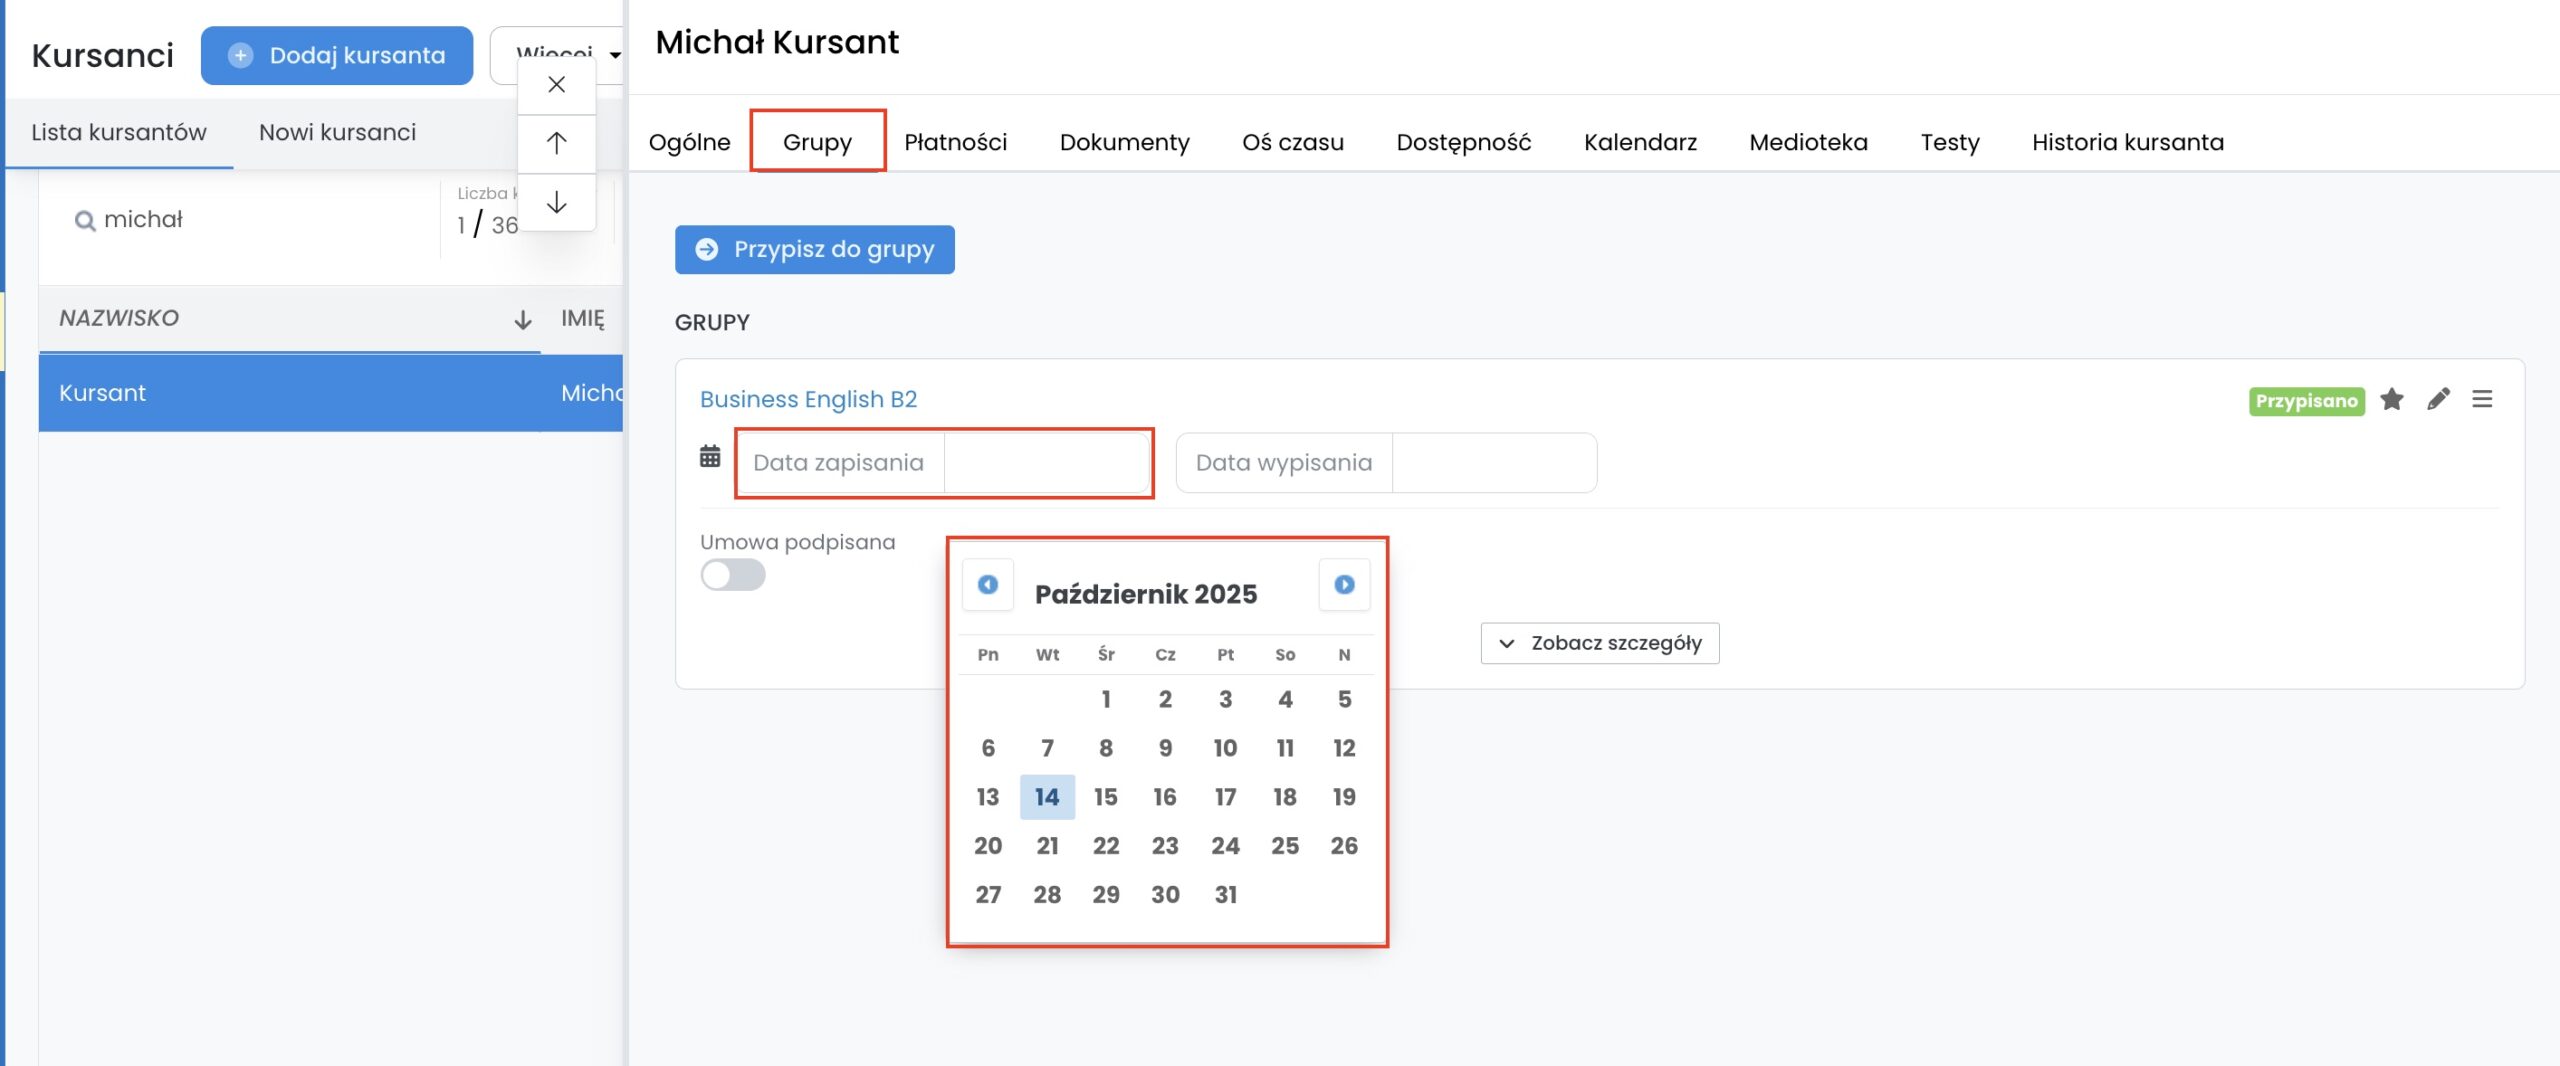Click the down arrow navigation icon
This screenshot has height=1066, width=2560.
tap(557, 203)
